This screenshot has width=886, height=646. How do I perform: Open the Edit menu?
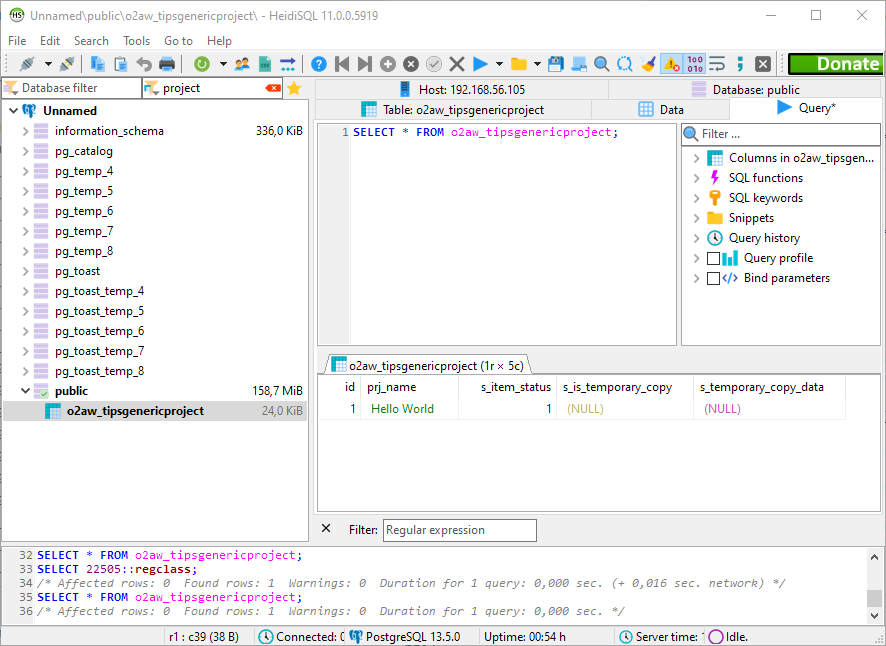(50, 41)
